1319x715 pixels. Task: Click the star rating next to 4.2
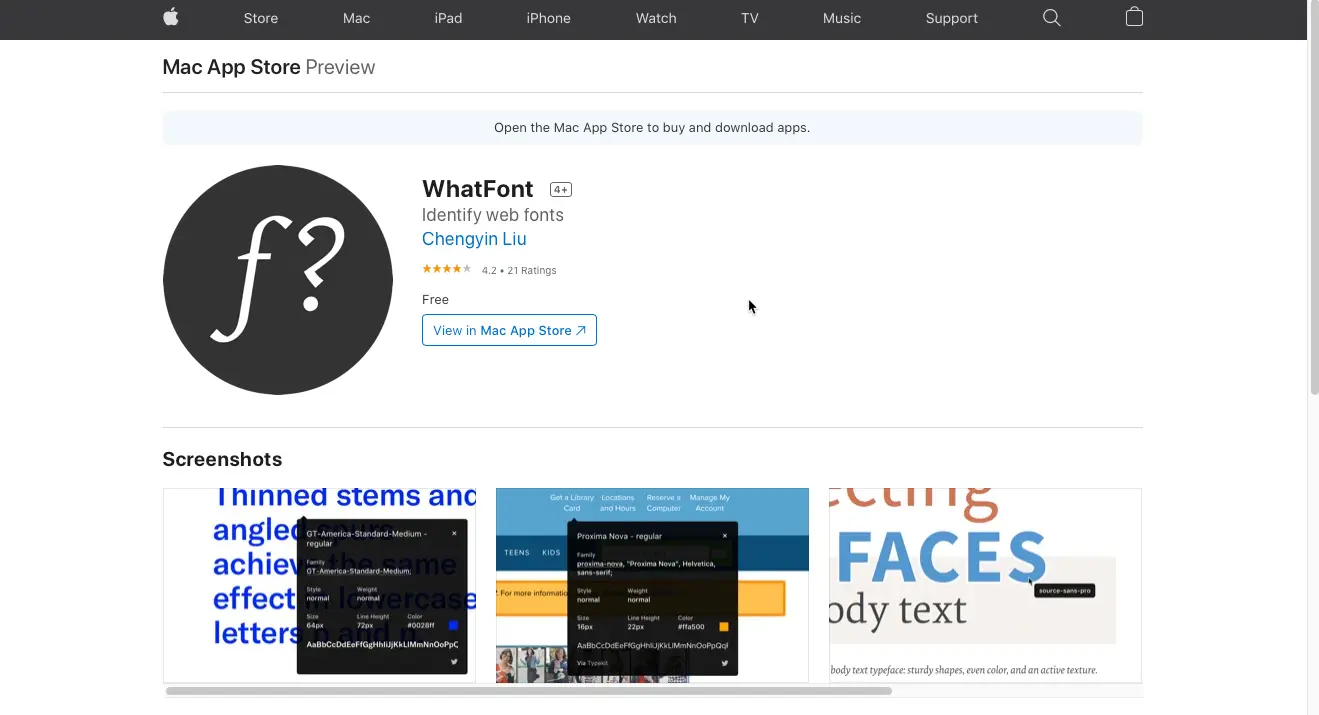pos(446,268)
